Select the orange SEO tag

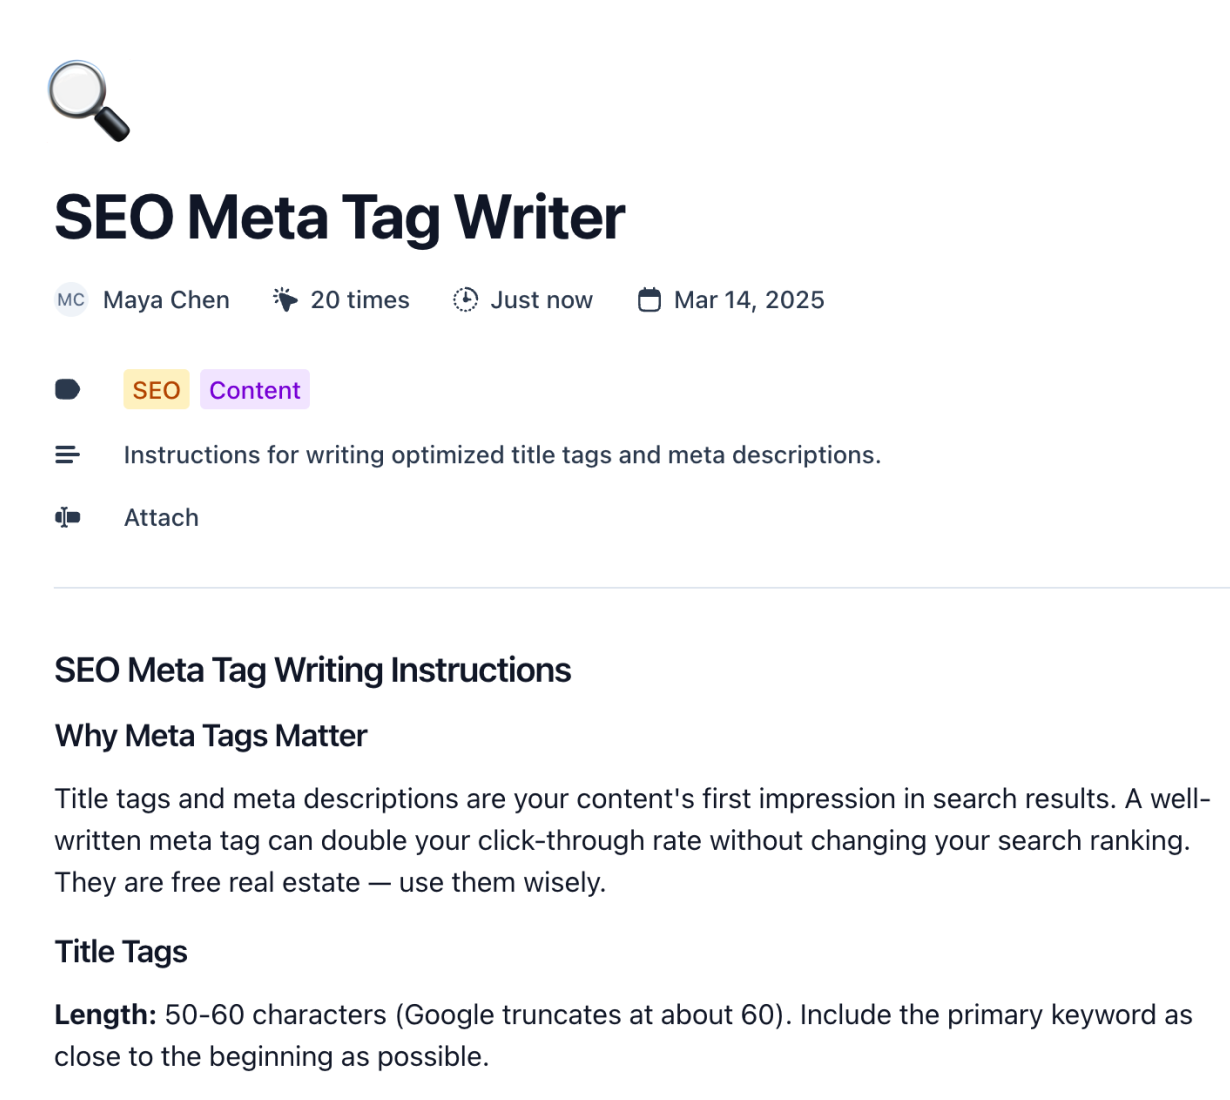tap(156, 389)
